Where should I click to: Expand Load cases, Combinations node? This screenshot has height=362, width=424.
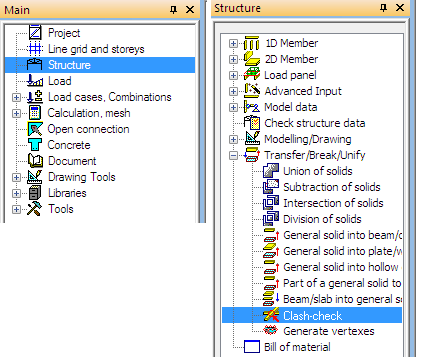(16, 97)
